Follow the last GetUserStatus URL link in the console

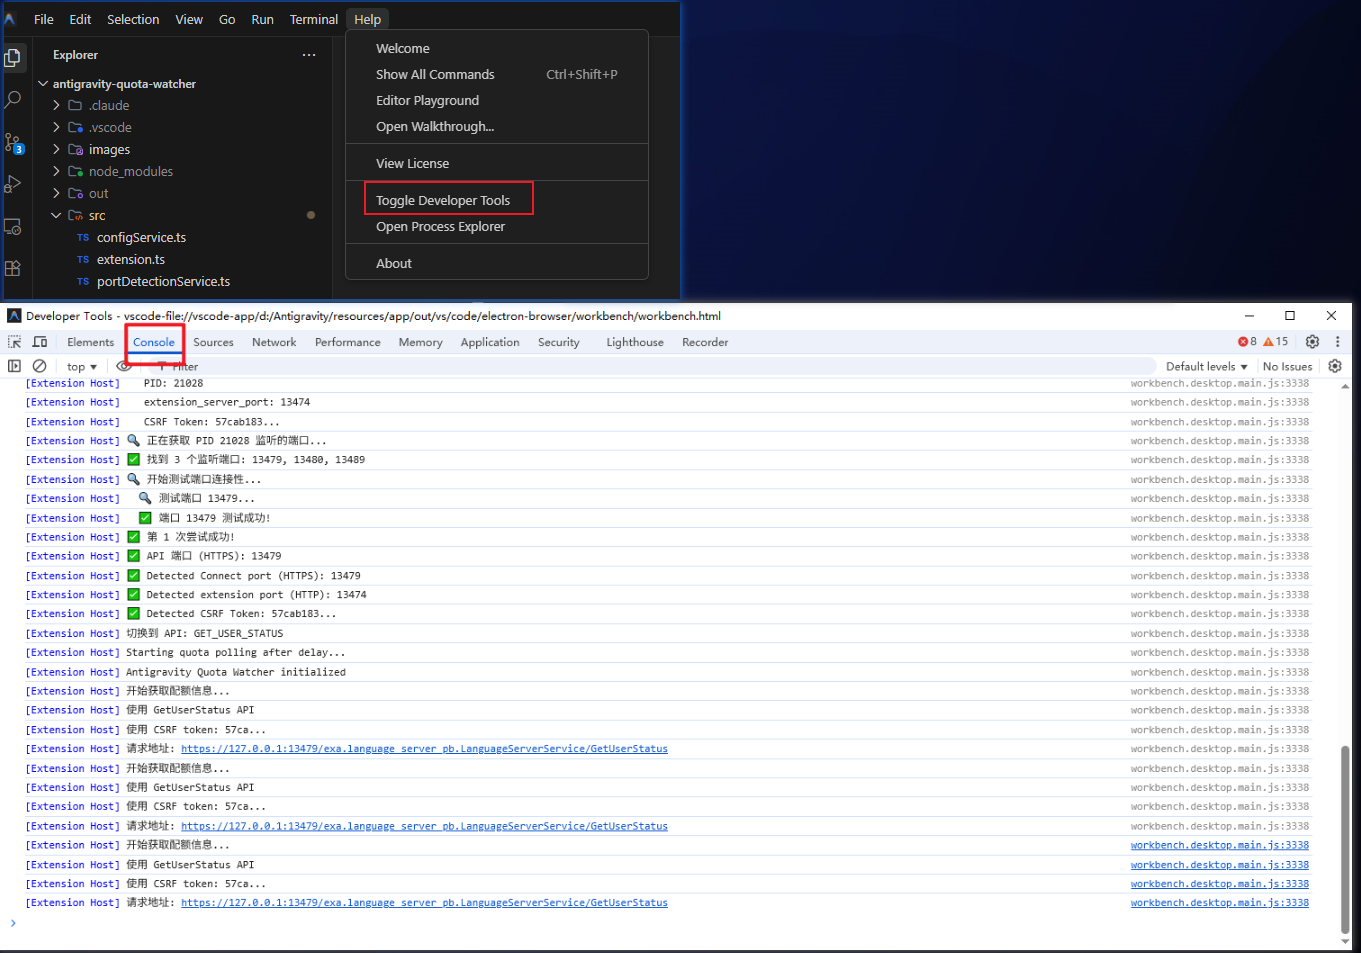pyautogui.click(x=424, y=903)
